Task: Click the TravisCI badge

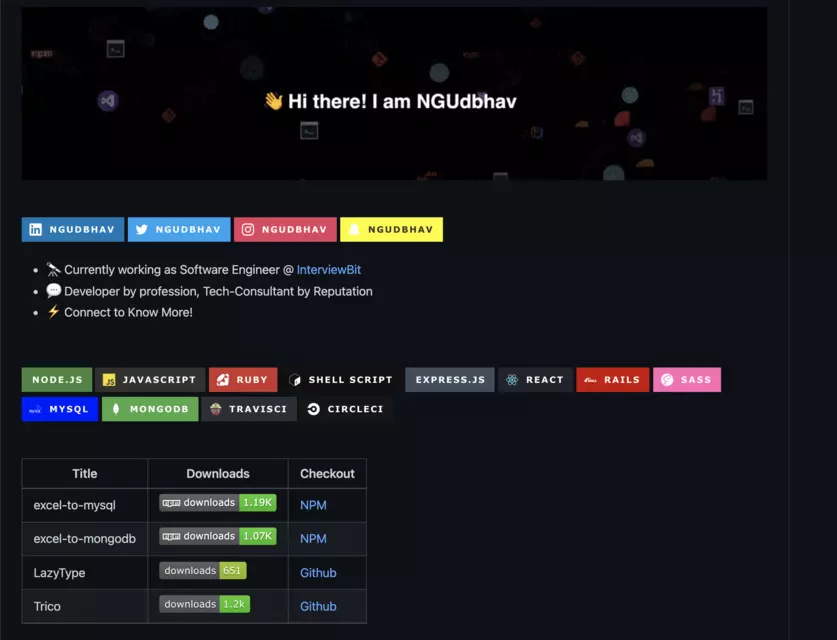Action: [x=249, y=409]
